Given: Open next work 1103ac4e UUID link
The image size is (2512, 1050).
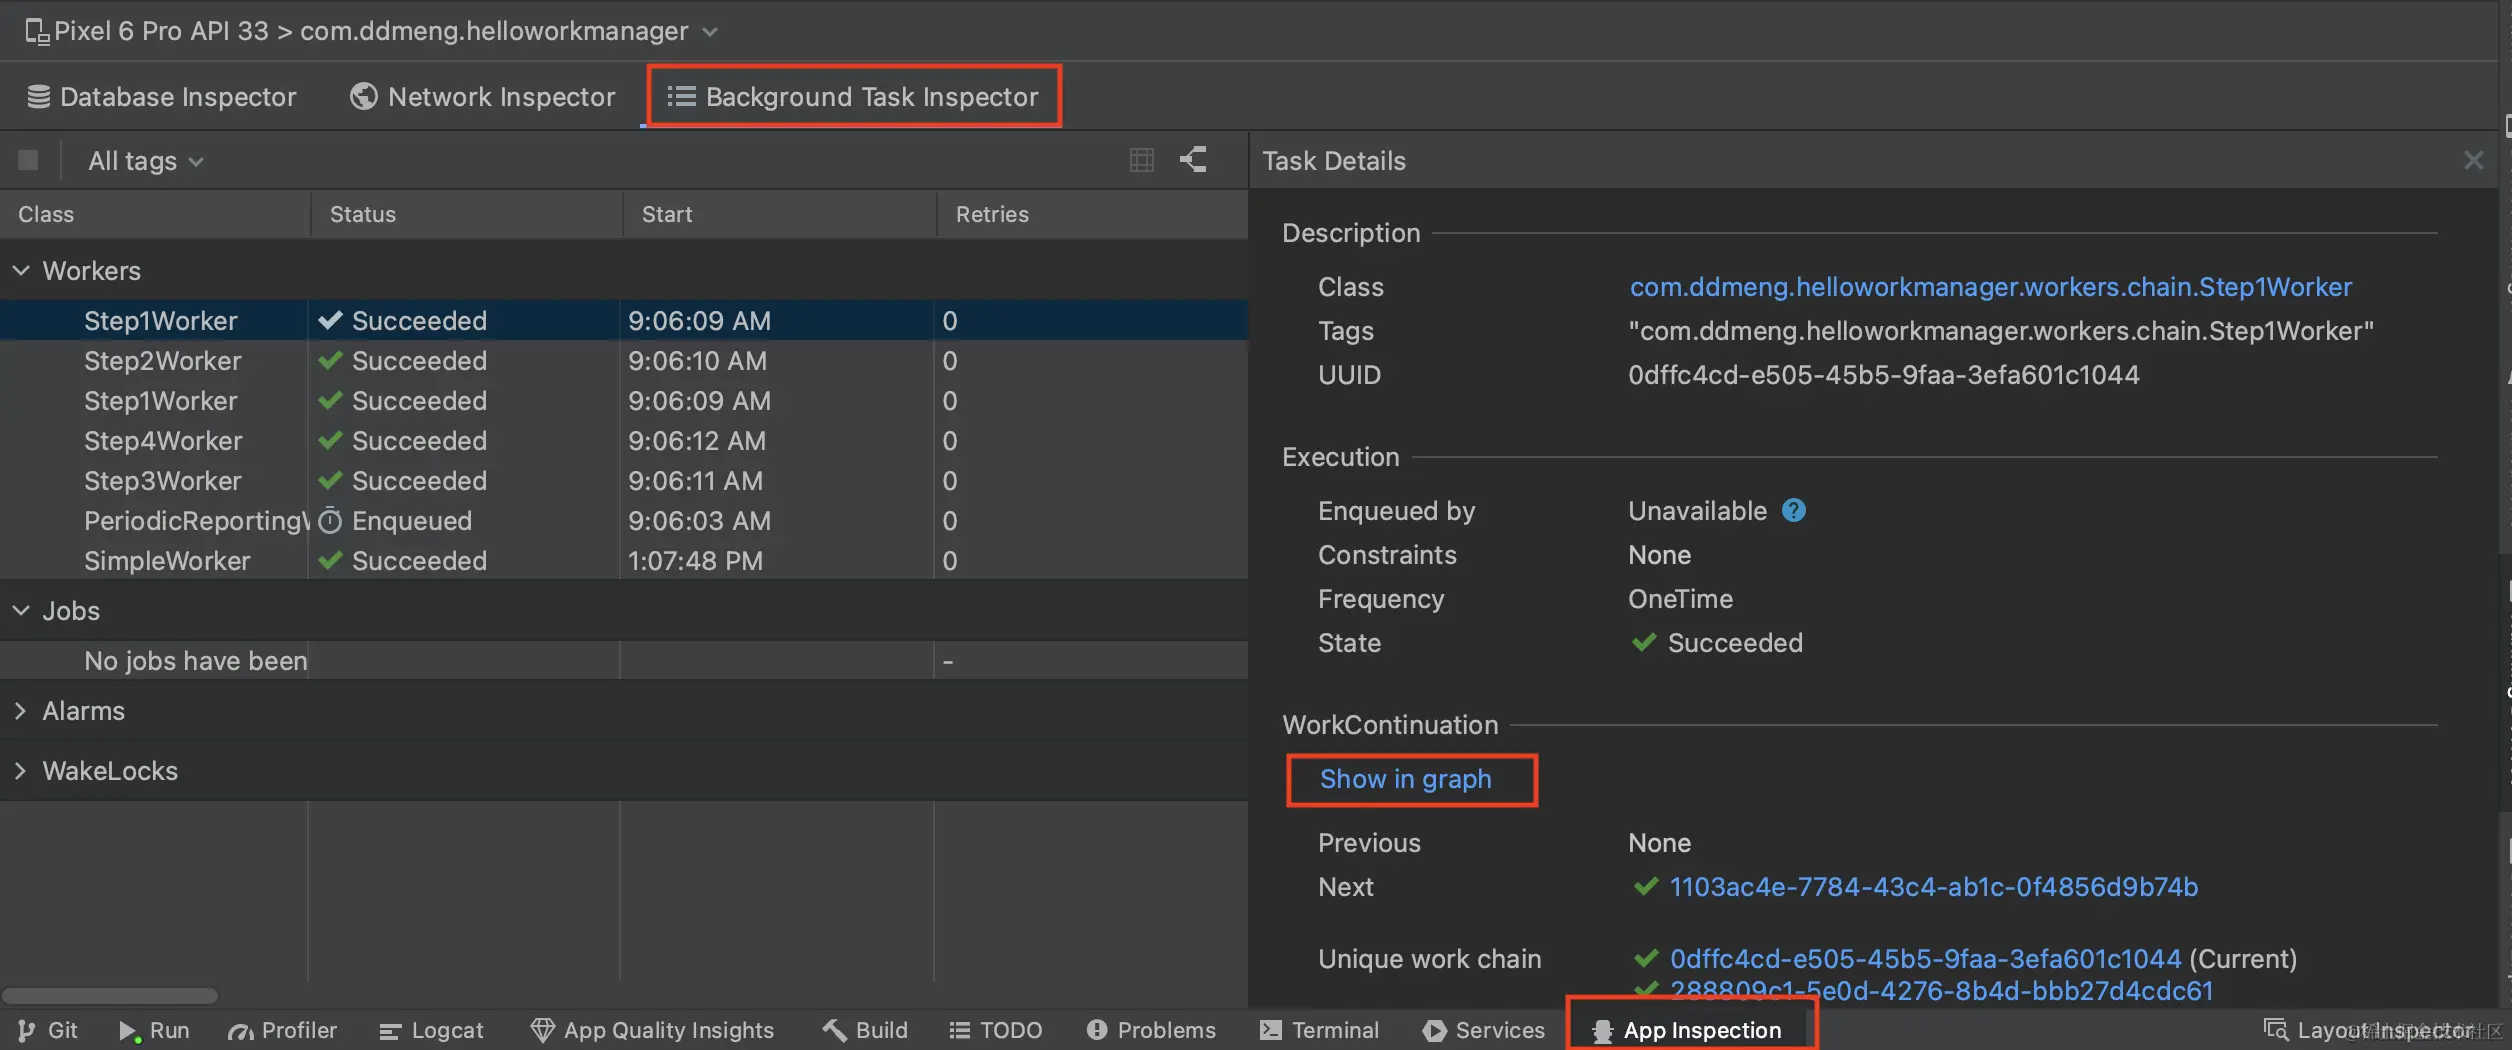Looking at the screenshot, I should 1933,887.
